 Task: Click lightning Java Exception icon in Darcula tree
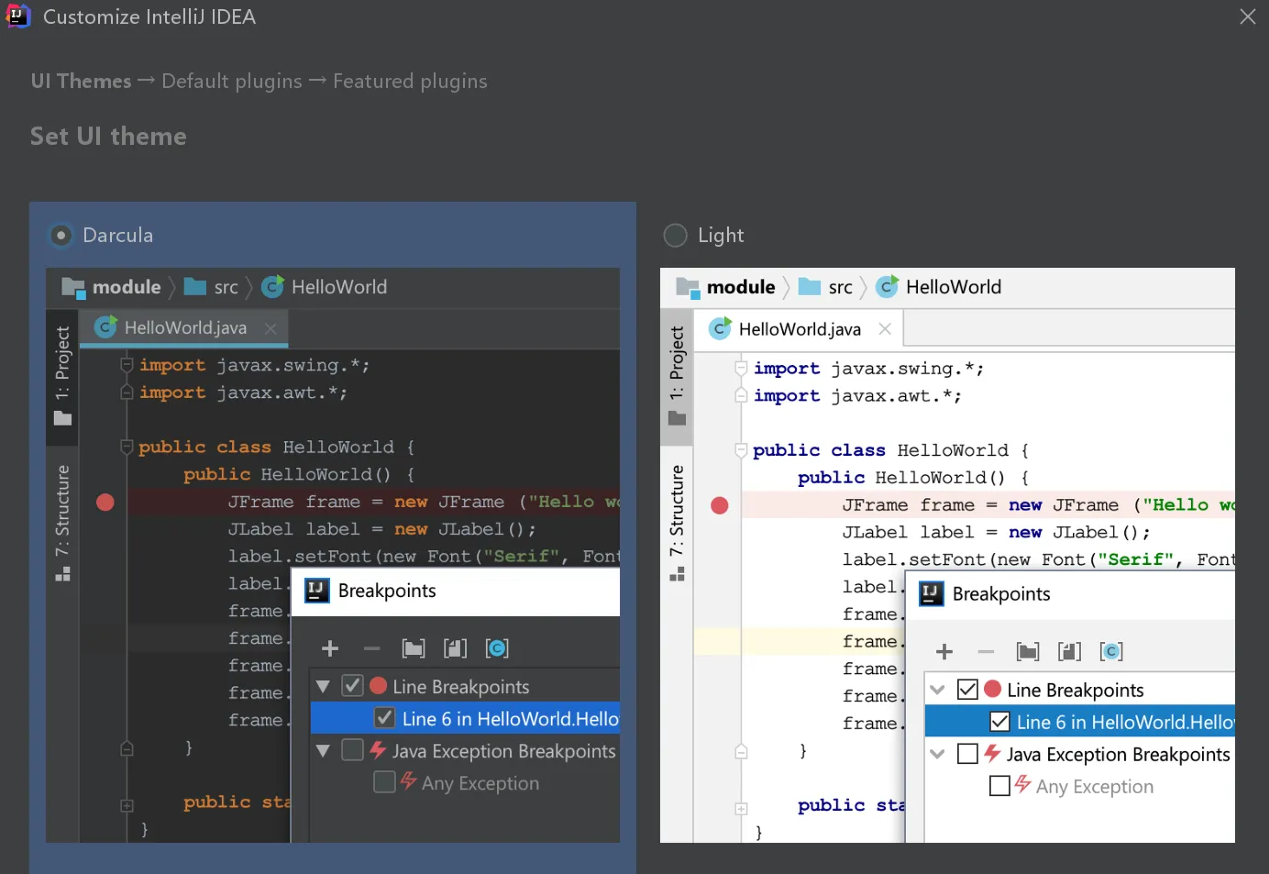click(378, 750)
